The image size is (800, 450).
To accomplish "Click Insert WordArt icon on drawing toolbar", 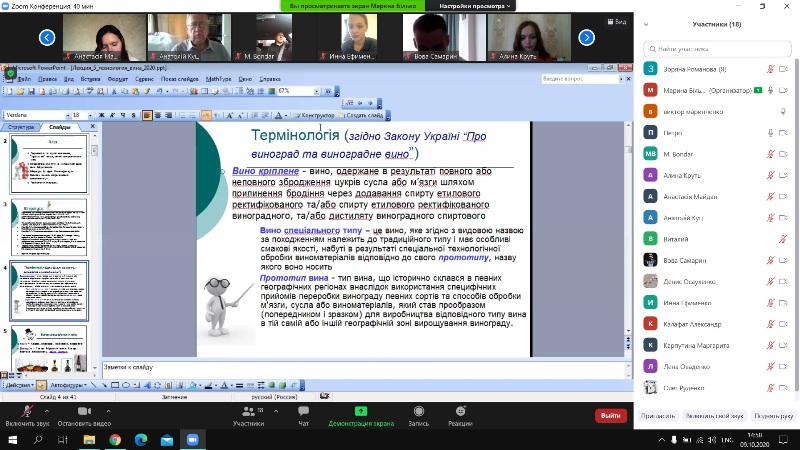I will tap(147, 385).
